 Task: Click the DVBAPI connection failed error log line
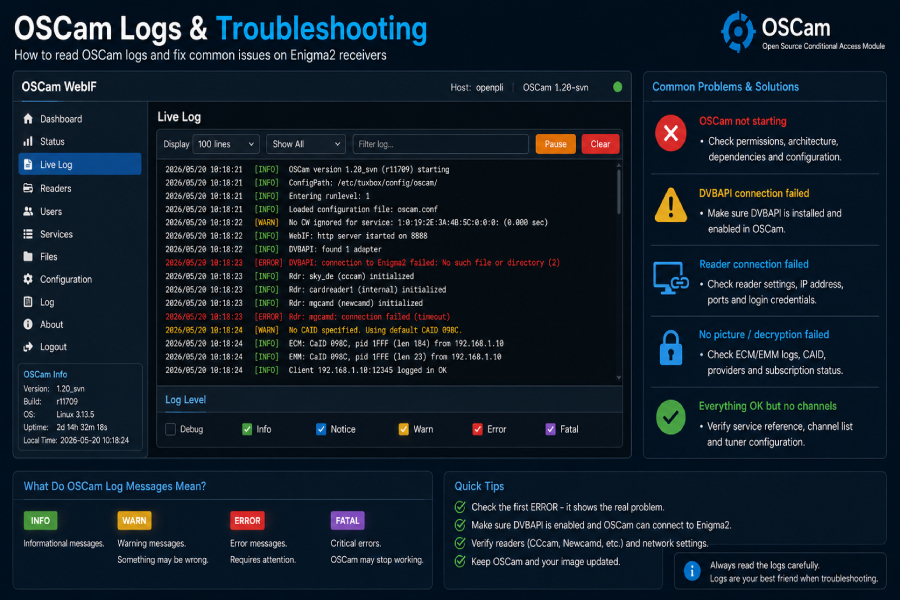click(362, 262)
